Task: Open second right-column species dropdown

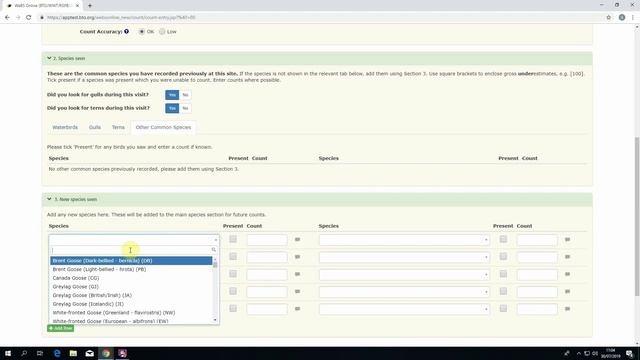Action: tap(404, 257)
